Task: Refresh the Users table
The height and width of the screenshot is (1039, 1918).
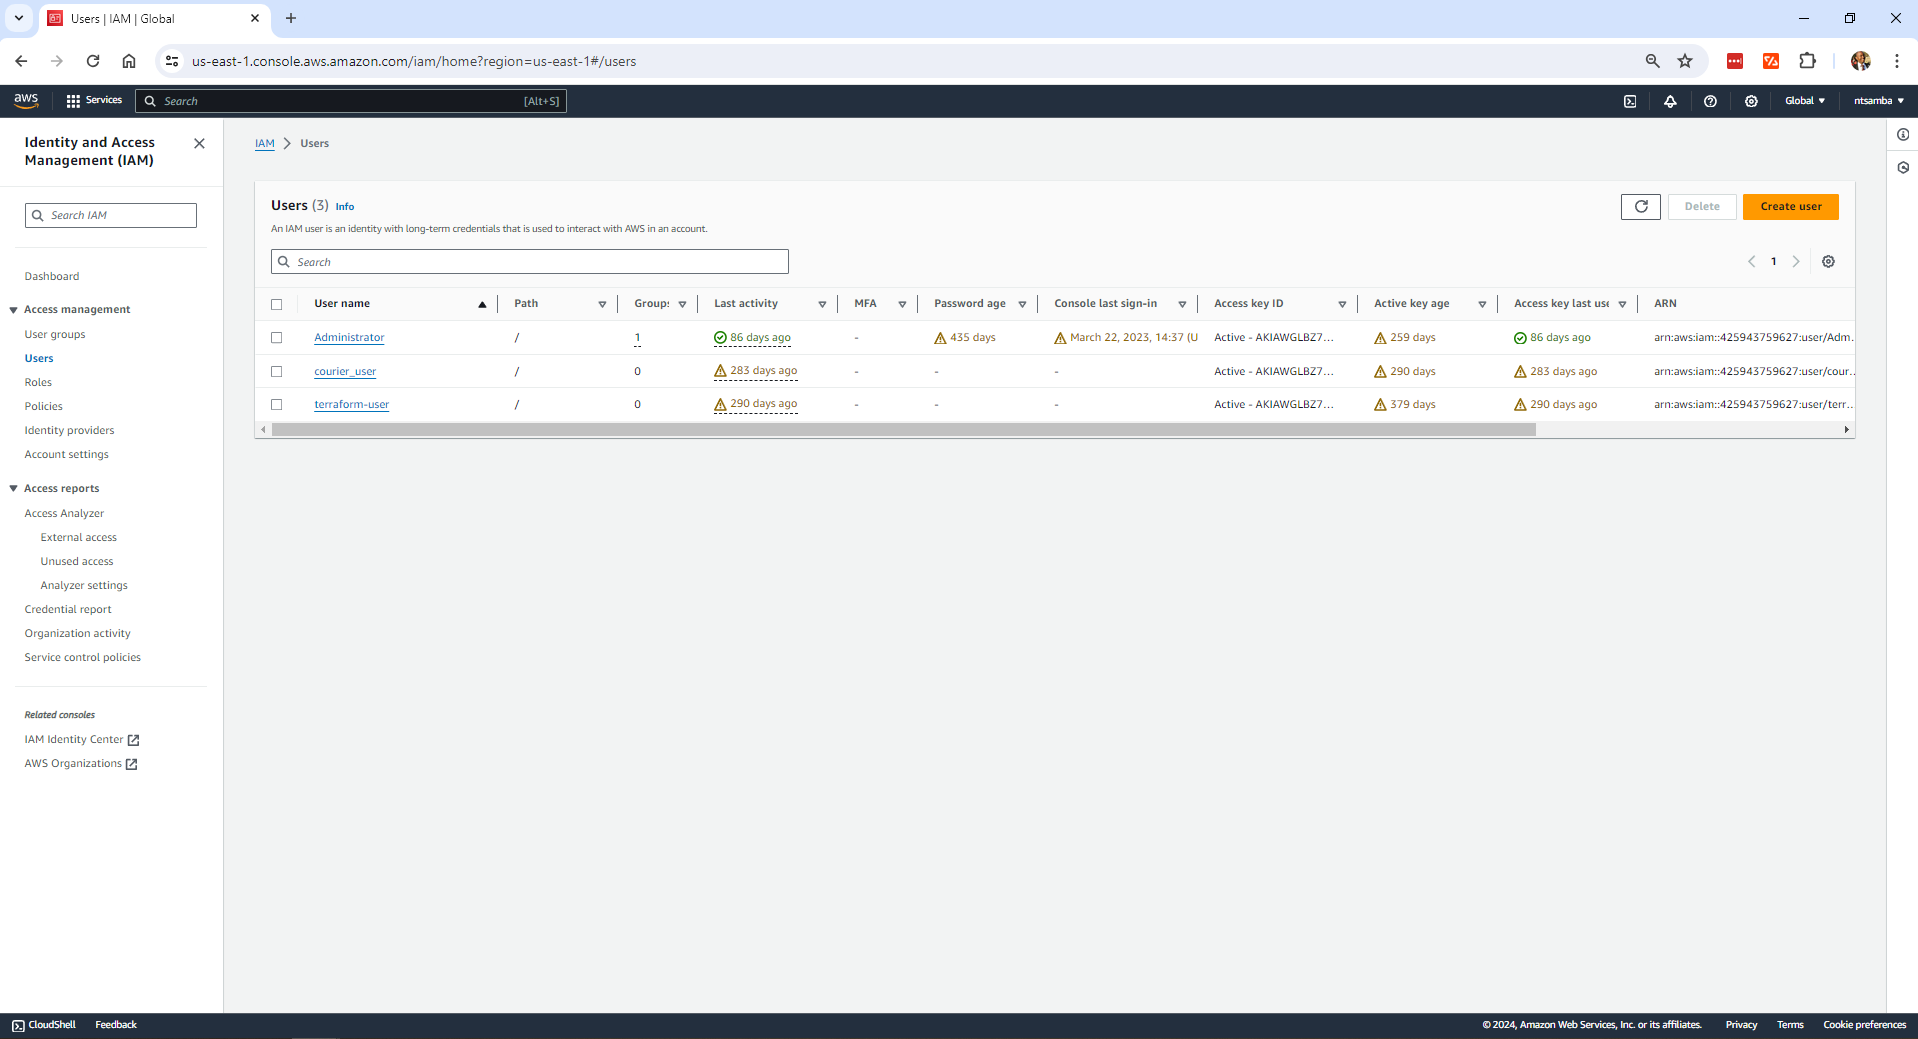Action: click(1640, 207)
